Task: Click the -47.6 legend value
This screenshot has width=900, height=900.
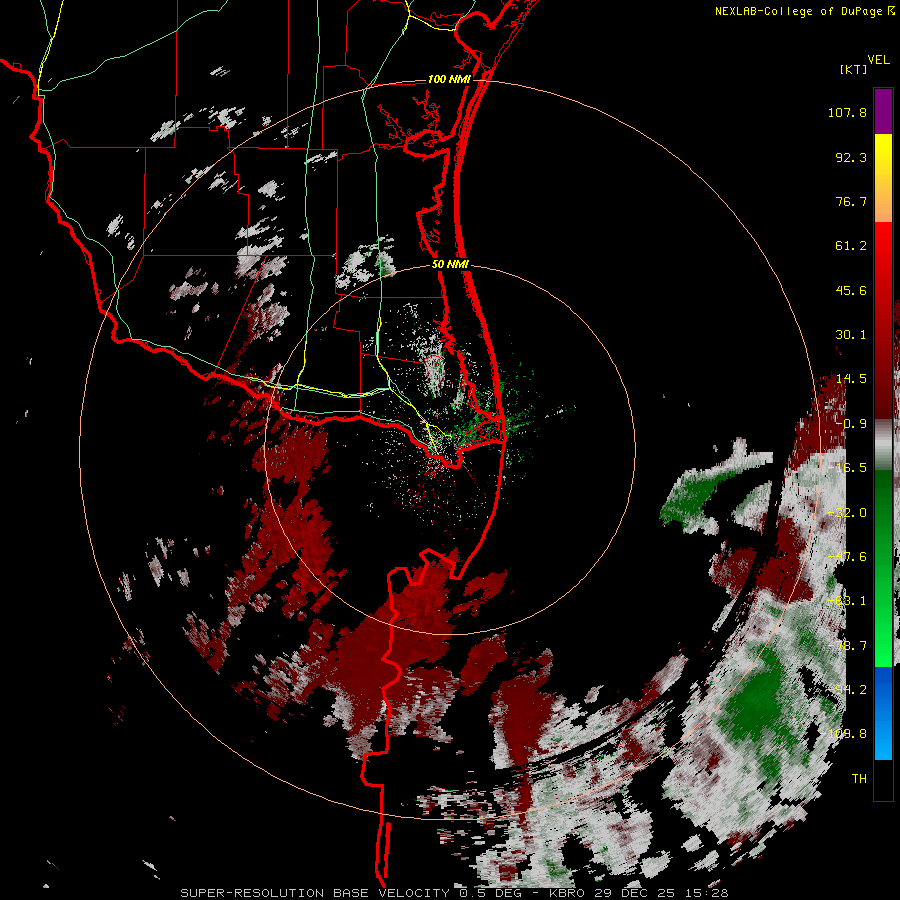Action: (847, 557)
